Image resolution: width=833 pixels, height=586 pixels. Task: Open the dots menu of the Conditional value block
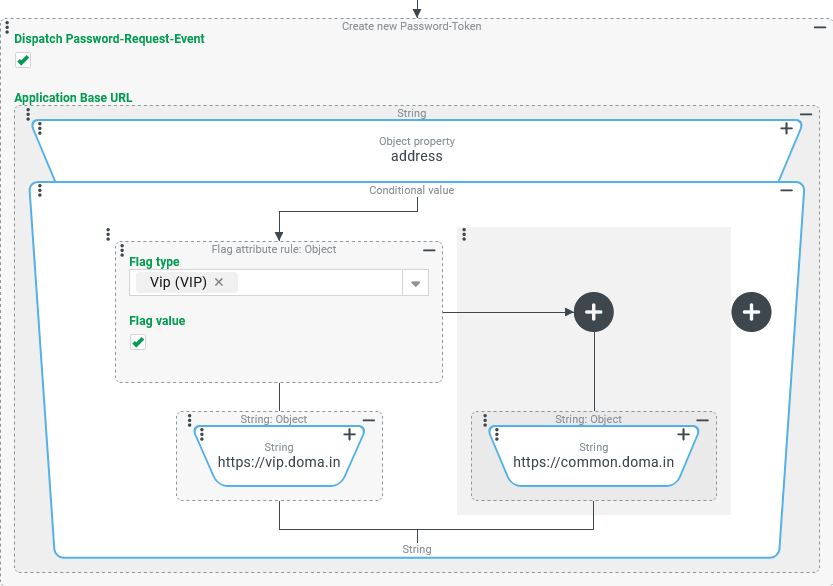(39, 190)
